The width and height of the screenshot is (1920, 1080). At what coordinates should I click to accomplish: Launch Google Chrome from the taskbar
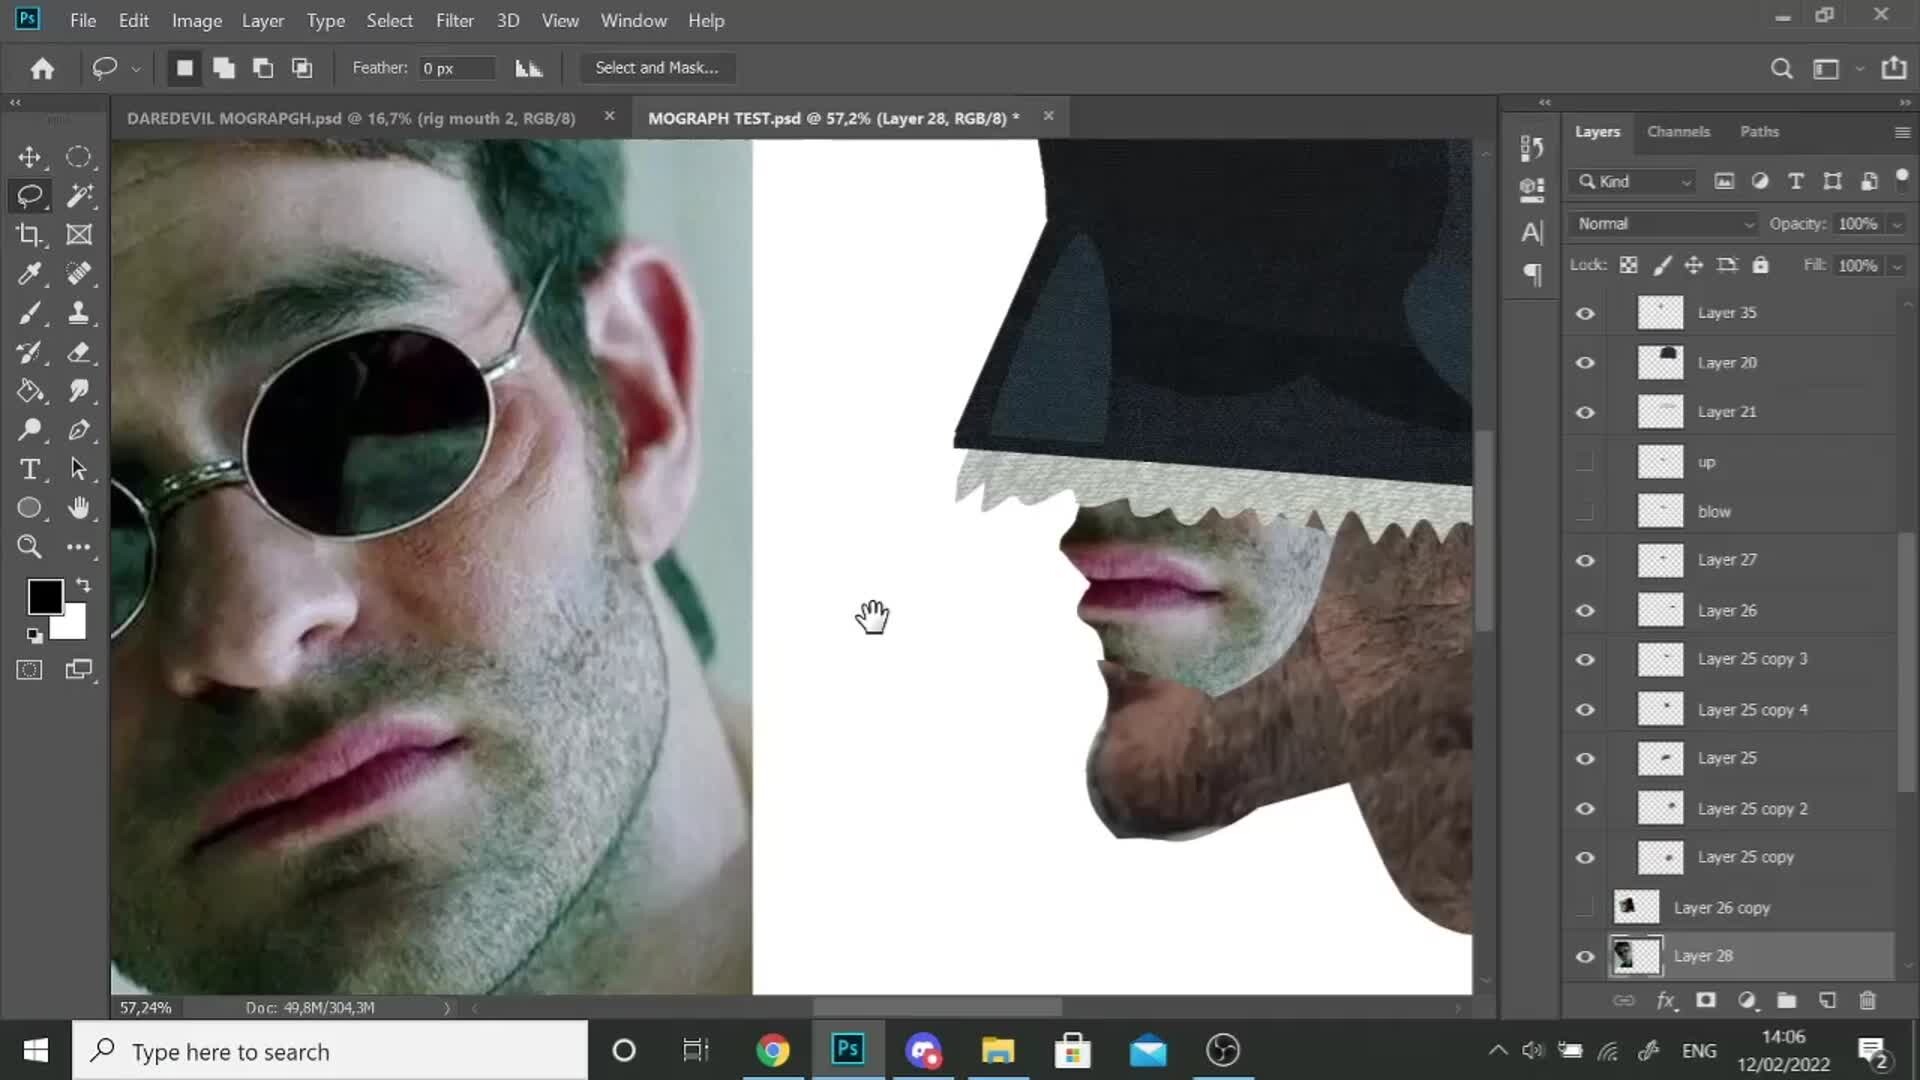(773, 1051)
